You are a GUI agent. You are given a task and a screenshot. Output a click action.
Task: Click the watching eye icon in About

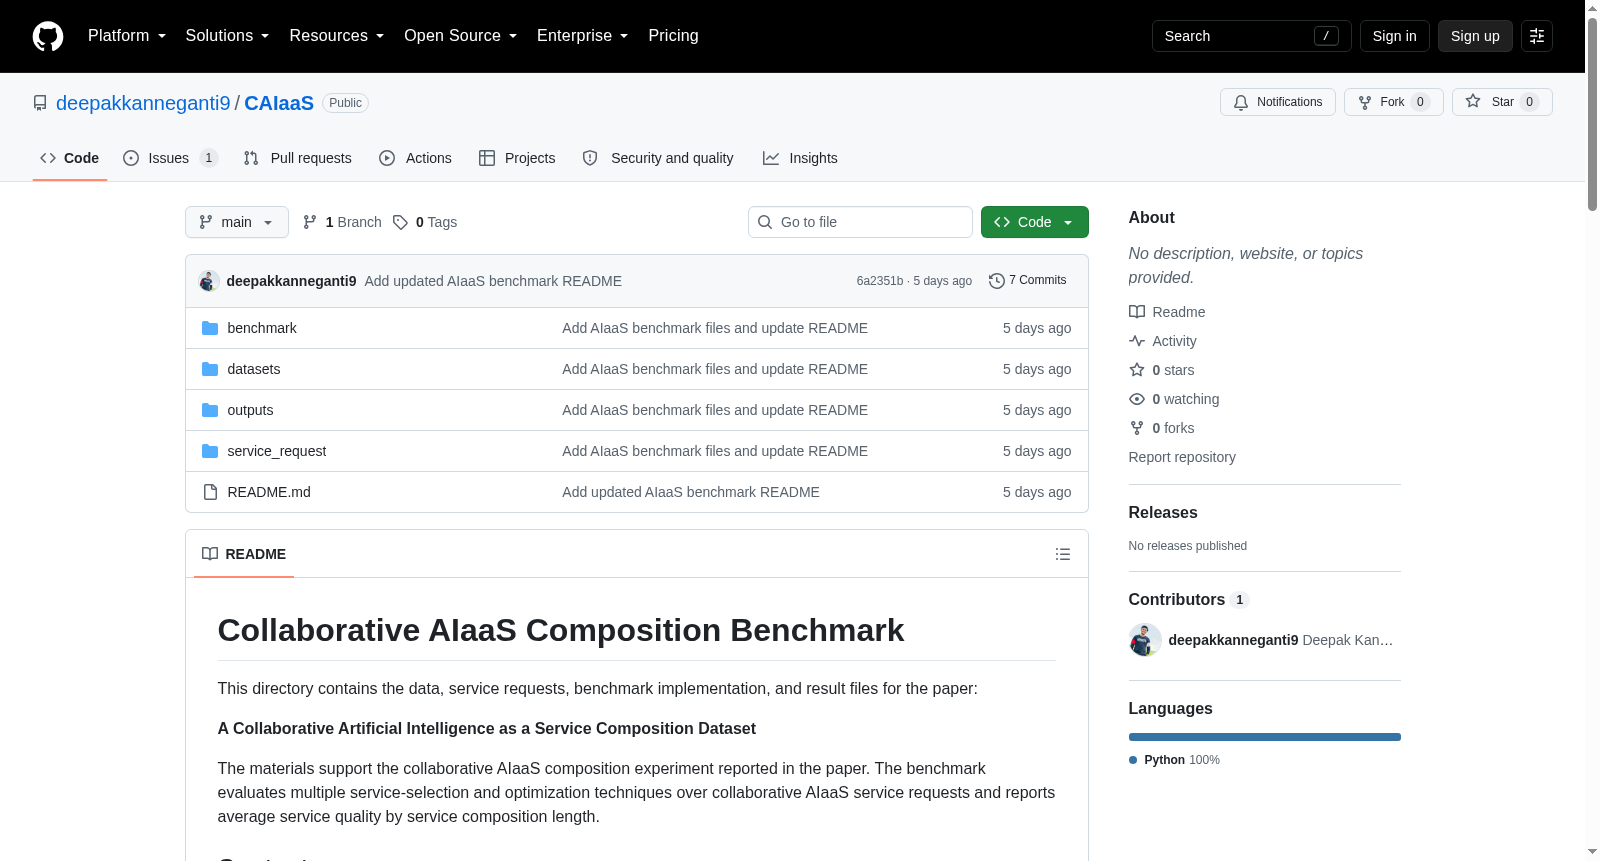point(1137,399)
